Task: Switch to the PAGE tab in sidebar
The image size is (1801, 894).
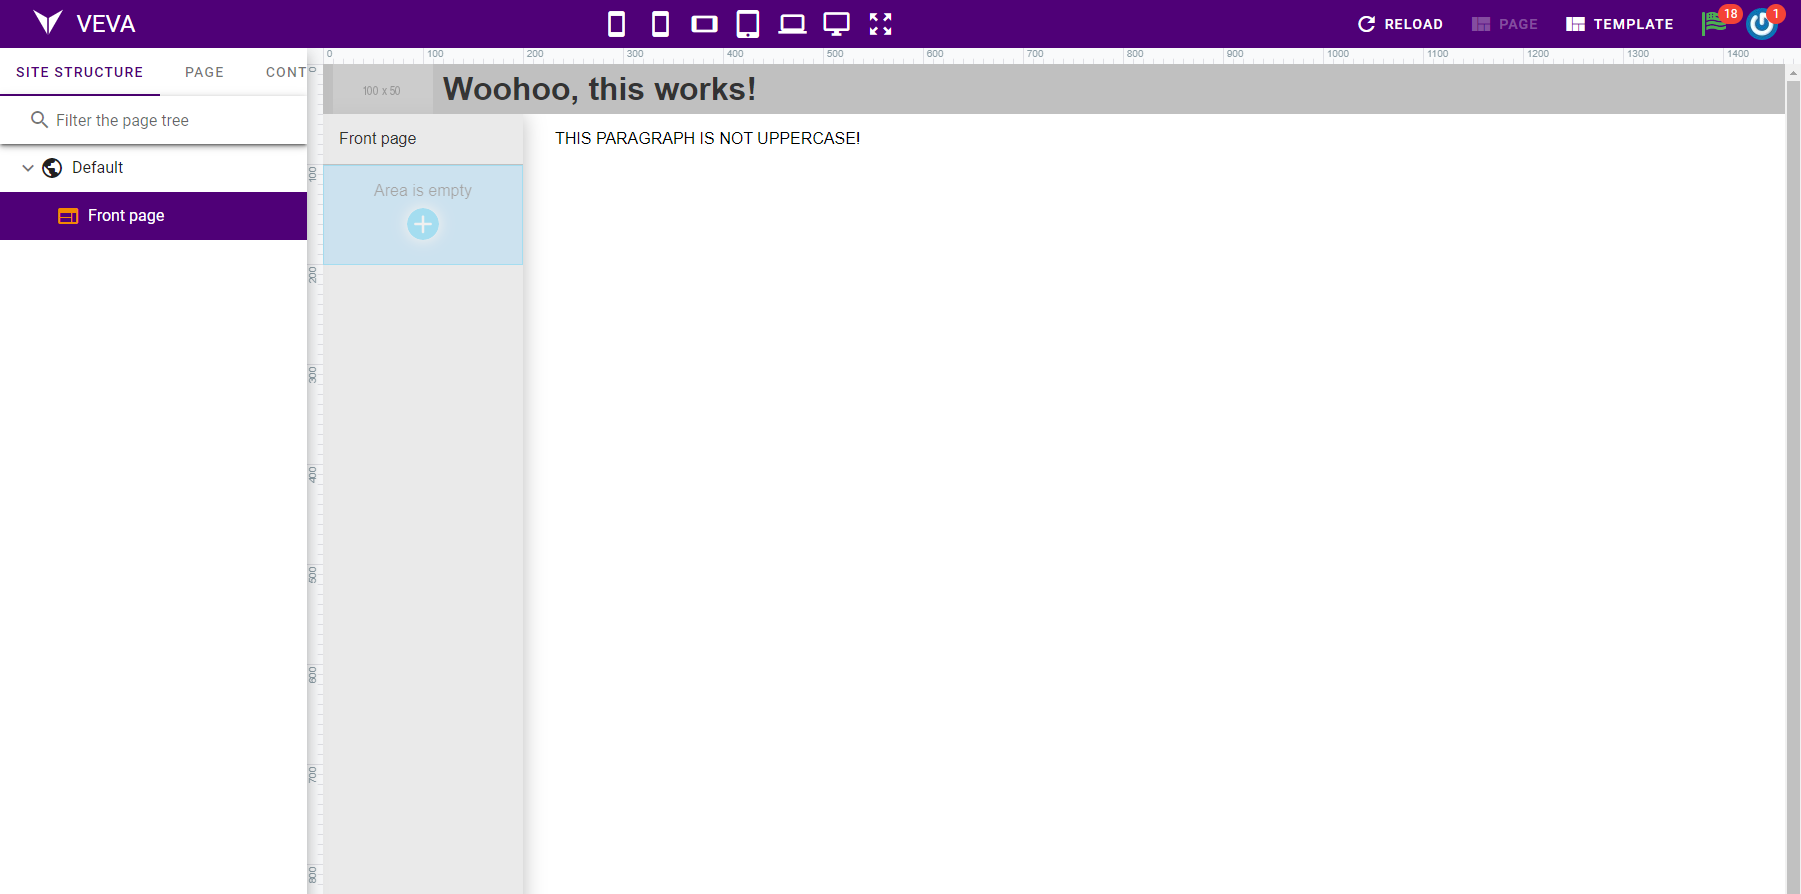Action: pos(204,72)
